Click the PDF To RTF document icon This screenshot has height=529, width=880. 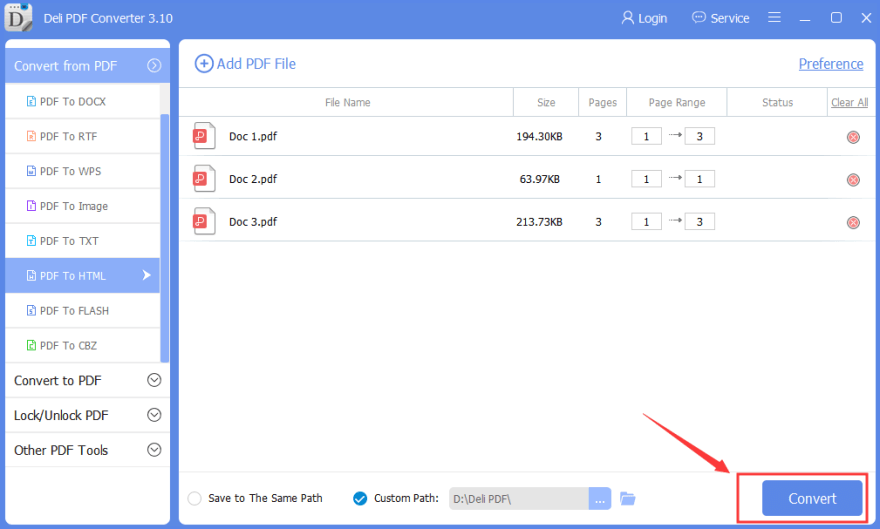click(31, 136)
